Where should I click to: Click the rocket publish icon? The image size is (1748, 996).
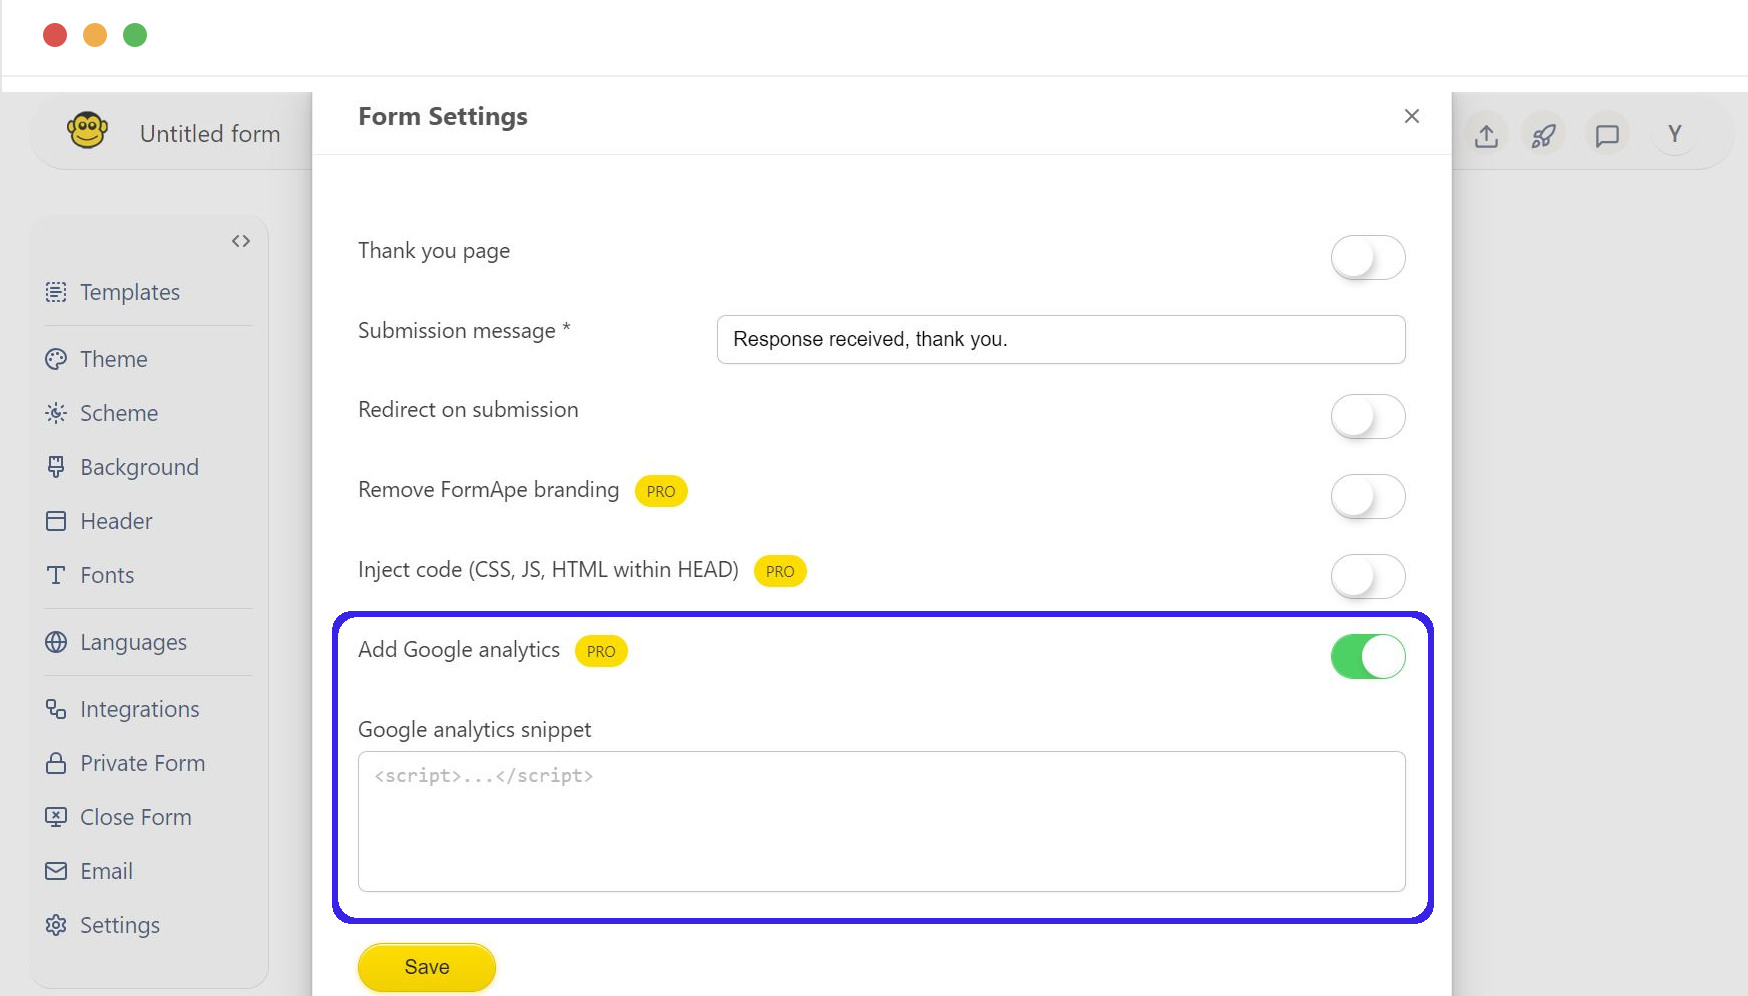[1544, 135]
